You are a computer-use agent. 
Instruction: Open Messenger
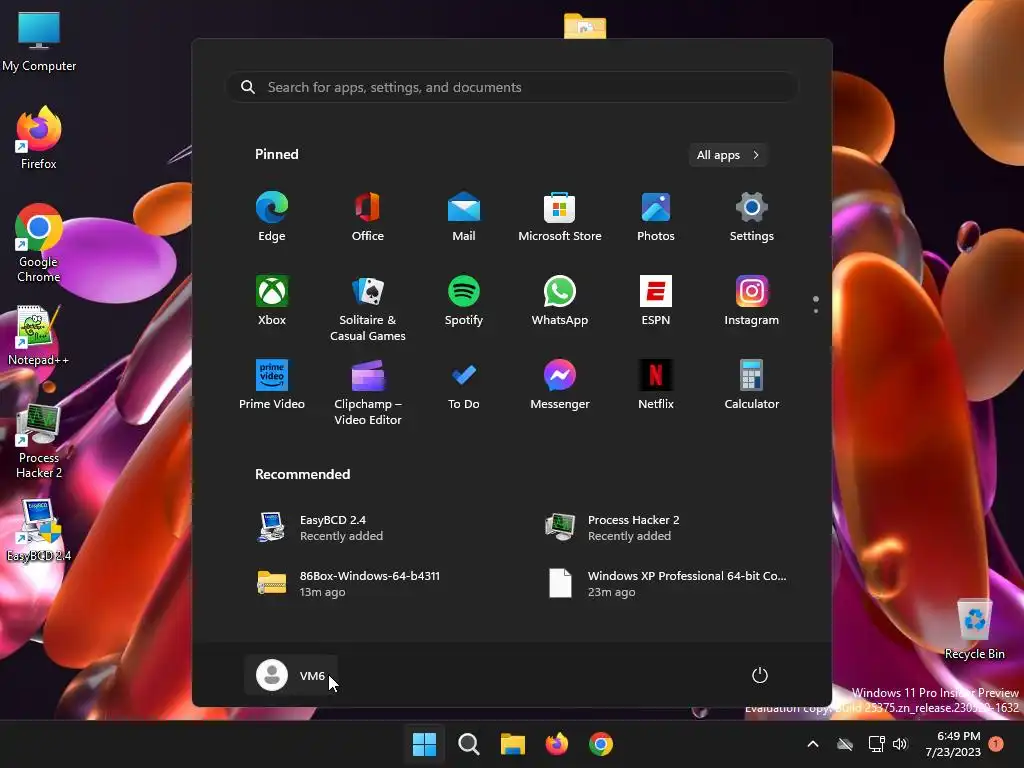tap(560, 385)
